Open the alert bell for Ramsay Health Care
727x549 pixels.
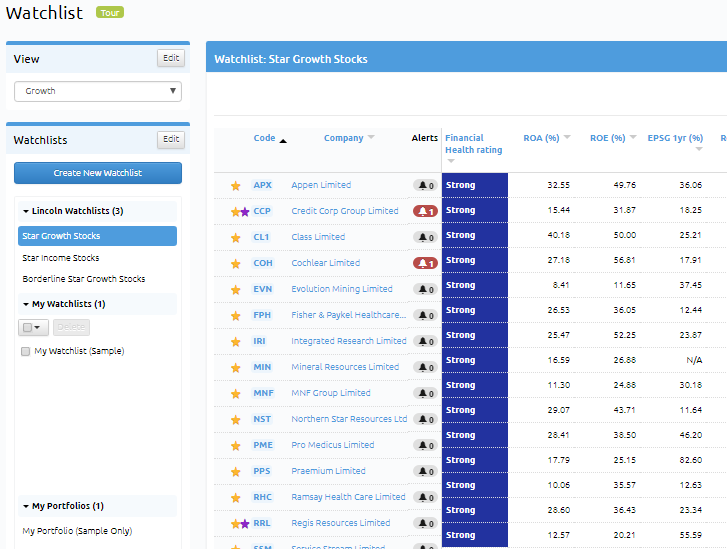click(x=425, y=497)
